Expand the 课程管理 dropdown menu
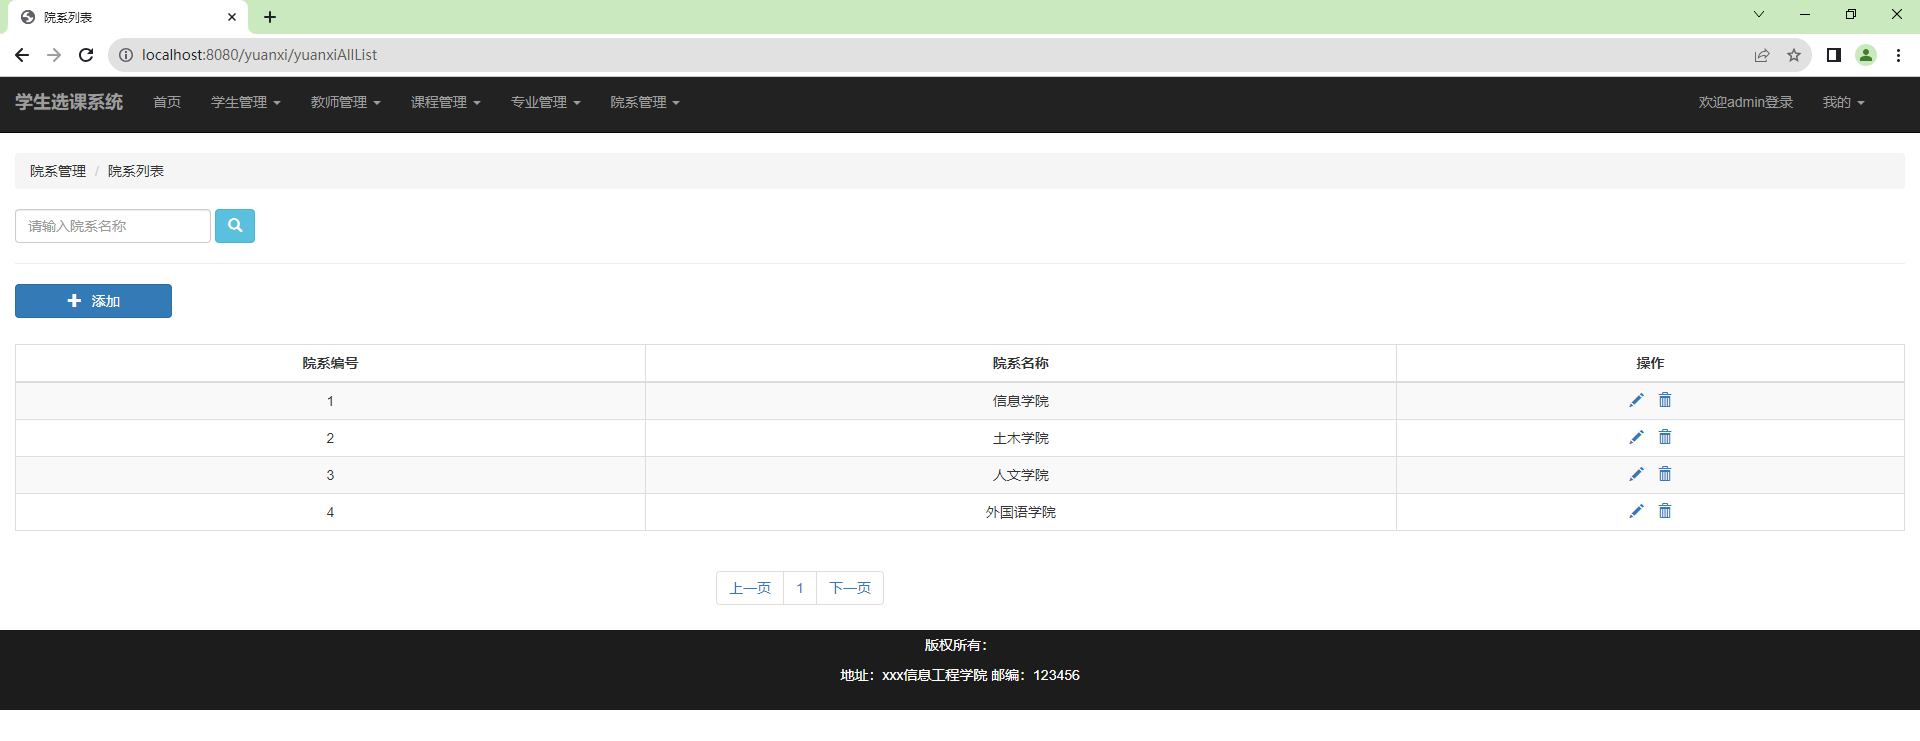 [x=446, y=102]
